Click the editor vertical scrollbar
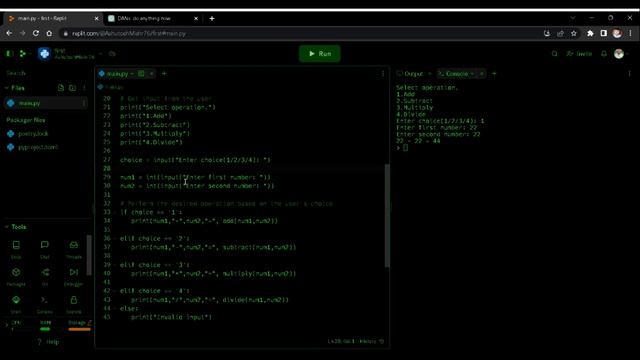Screen dimensions: 640x360 [x=387, y=216]
